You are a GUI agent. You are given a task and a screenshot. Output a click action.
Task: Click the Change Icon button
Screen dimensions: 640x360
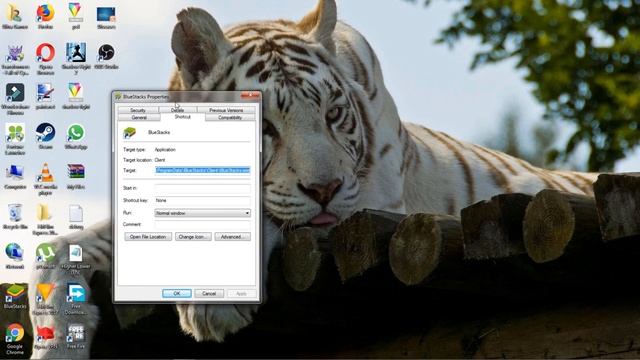[x=193, y=237]
